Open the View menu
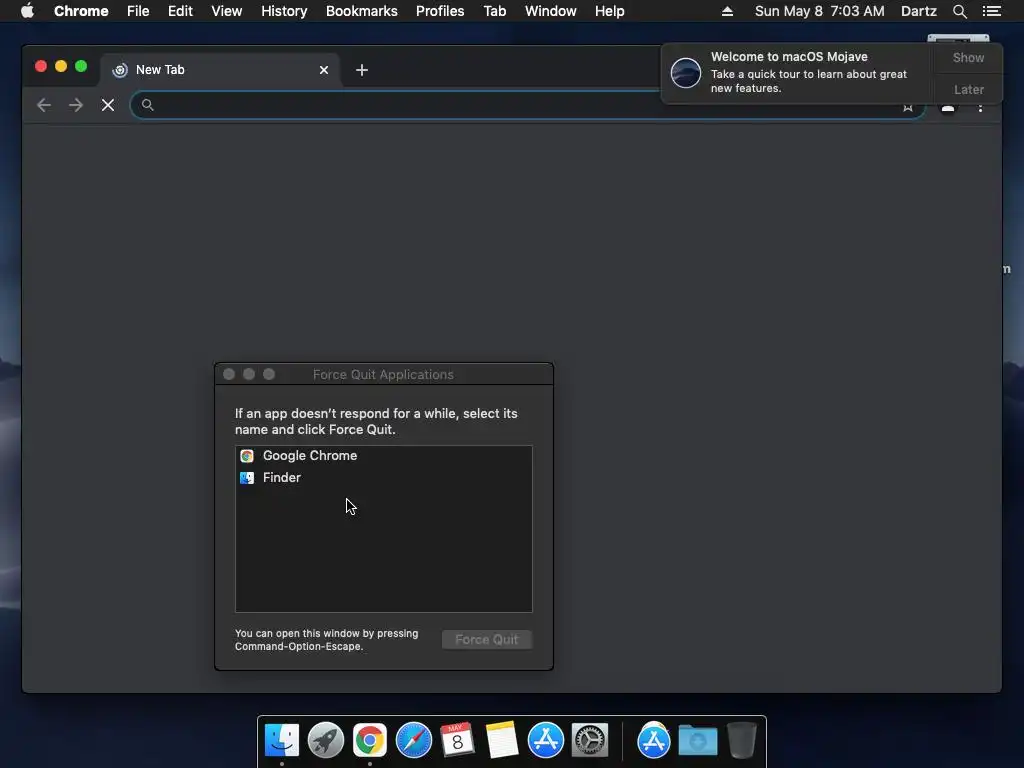Image resolution: width=1024 pixels, height=768 pixels. (x=227, y=11)
